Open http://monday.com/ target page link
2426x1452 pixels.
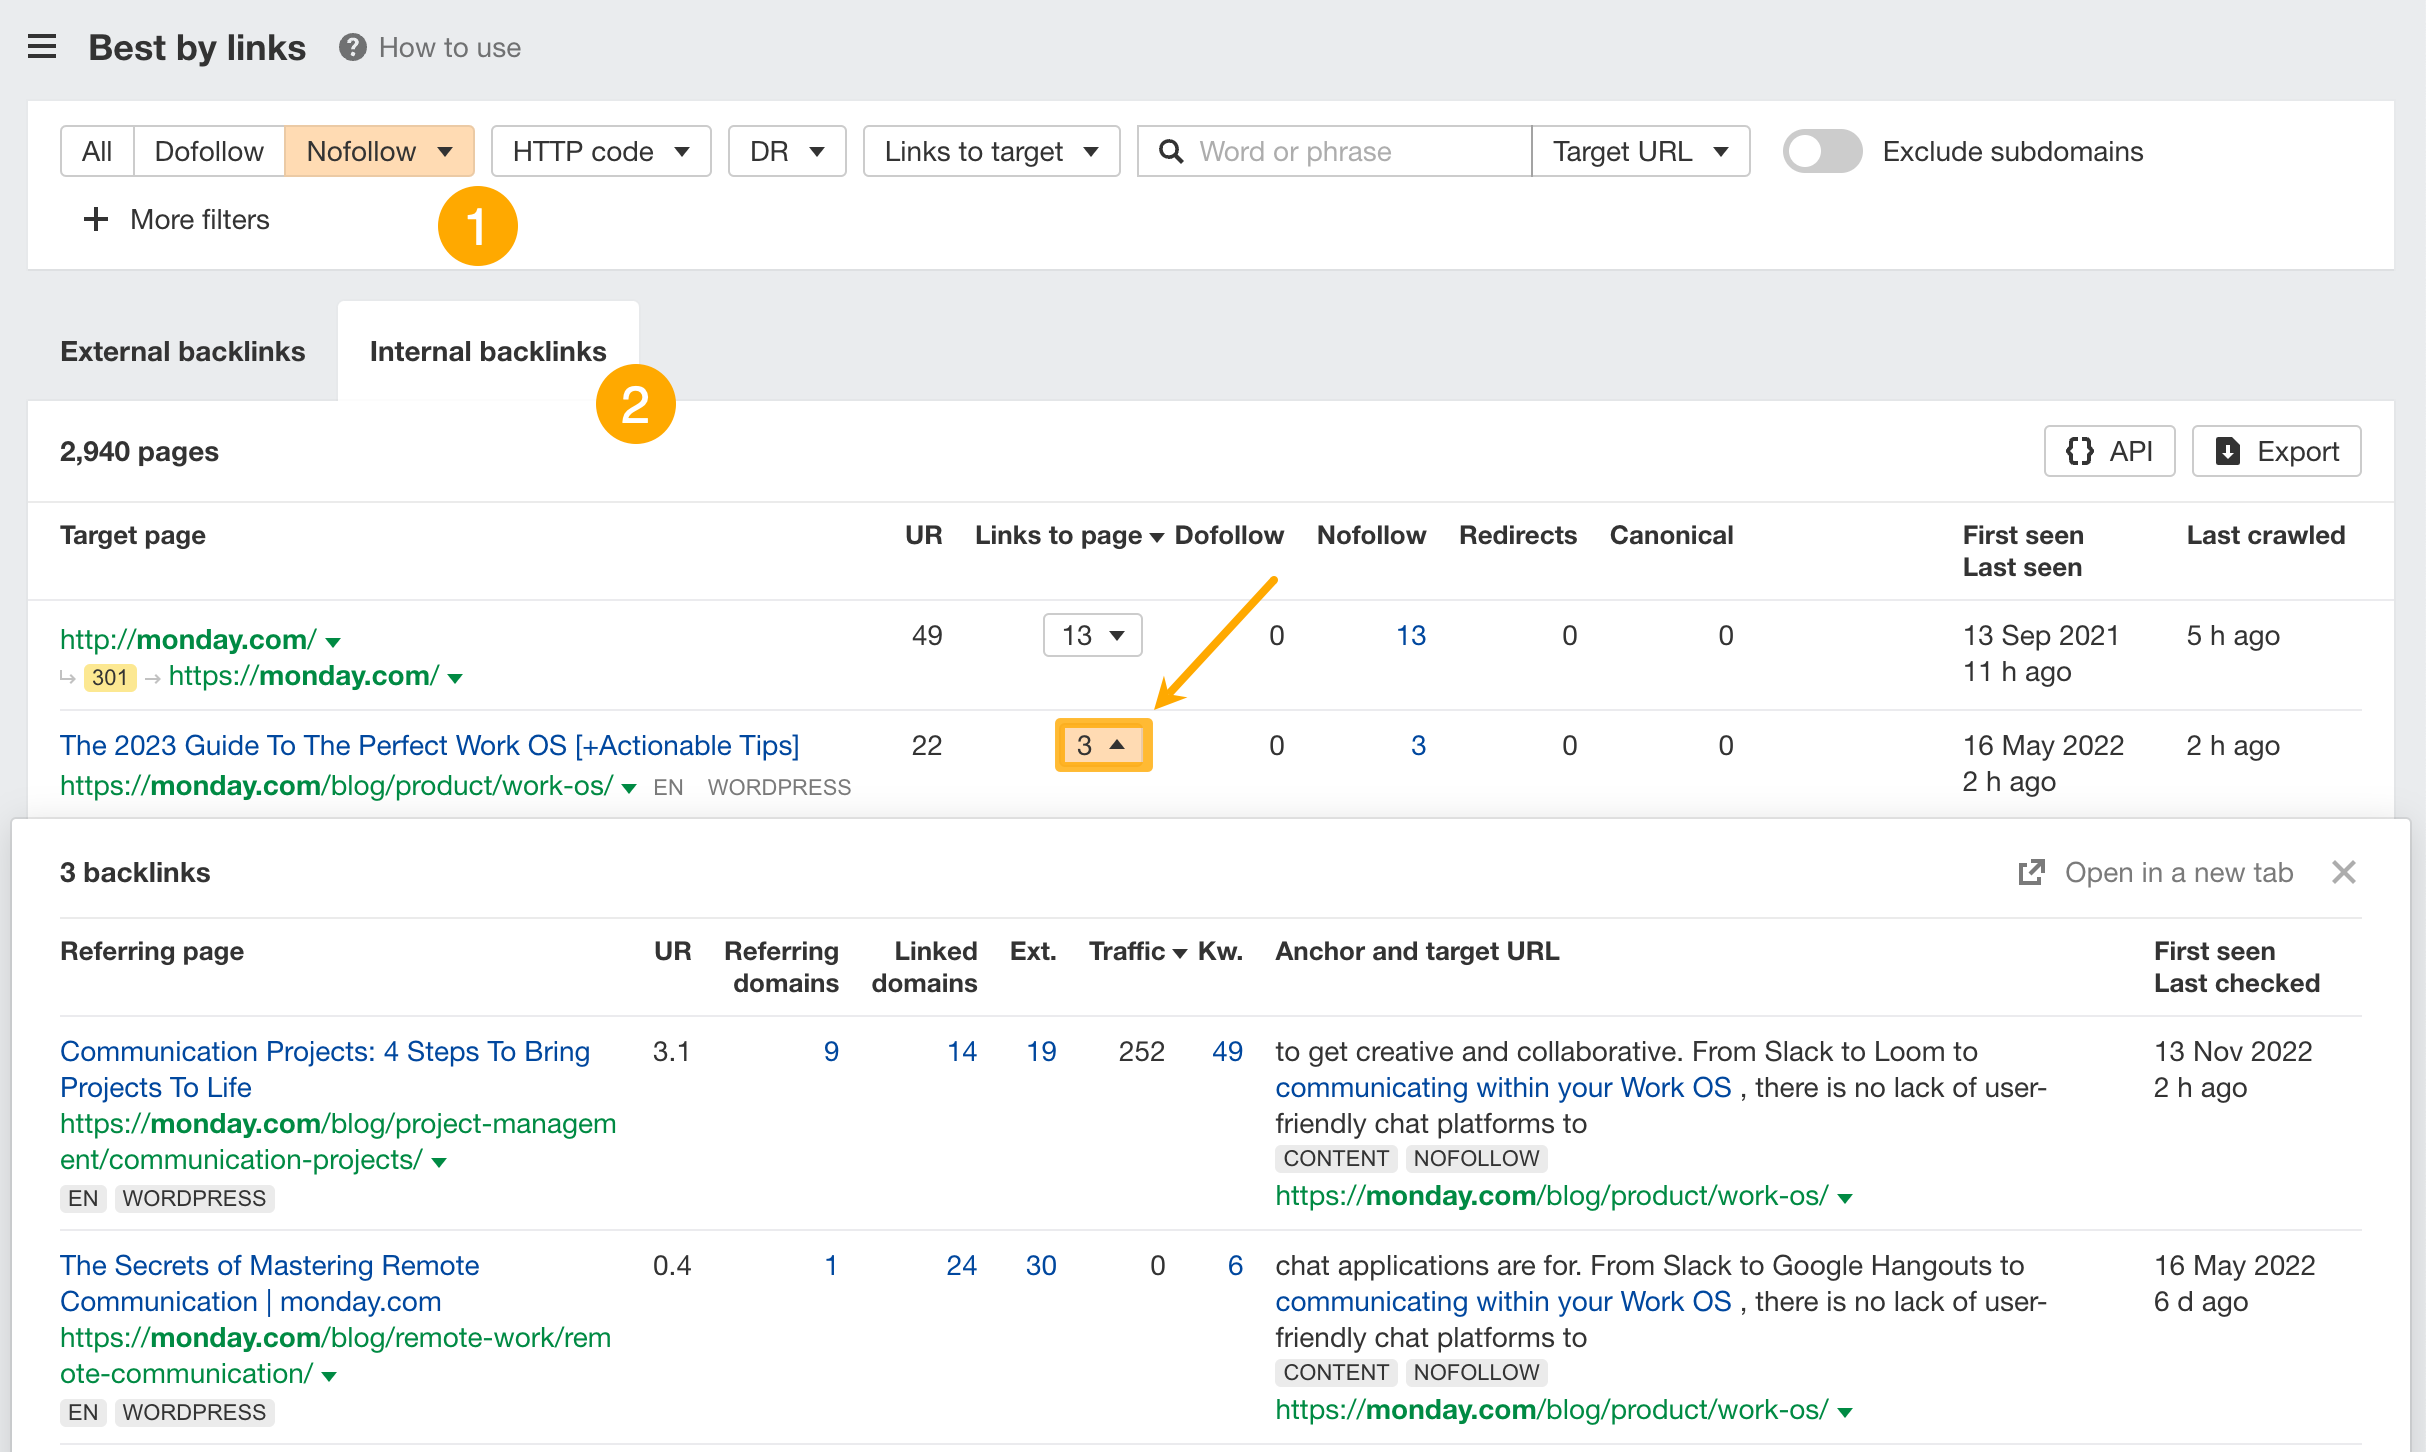[x=188, y=639]
